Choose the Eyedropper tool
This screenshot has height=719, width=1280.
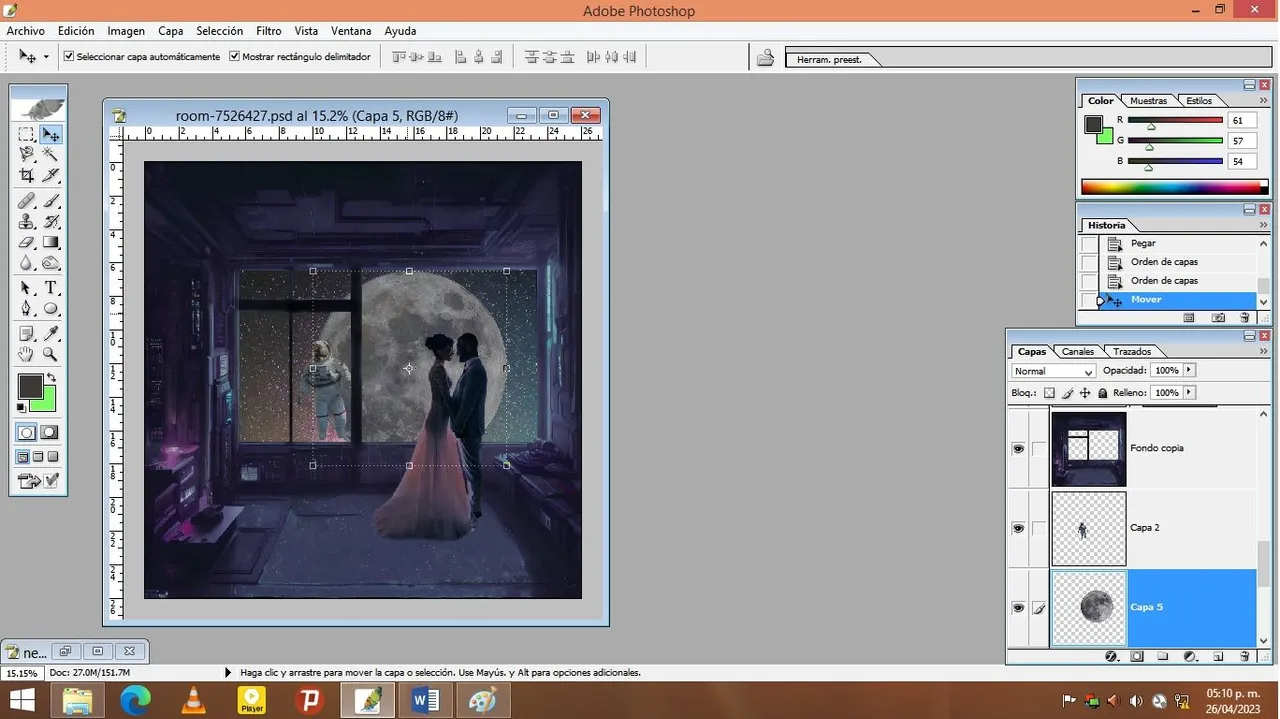point(50,333)
